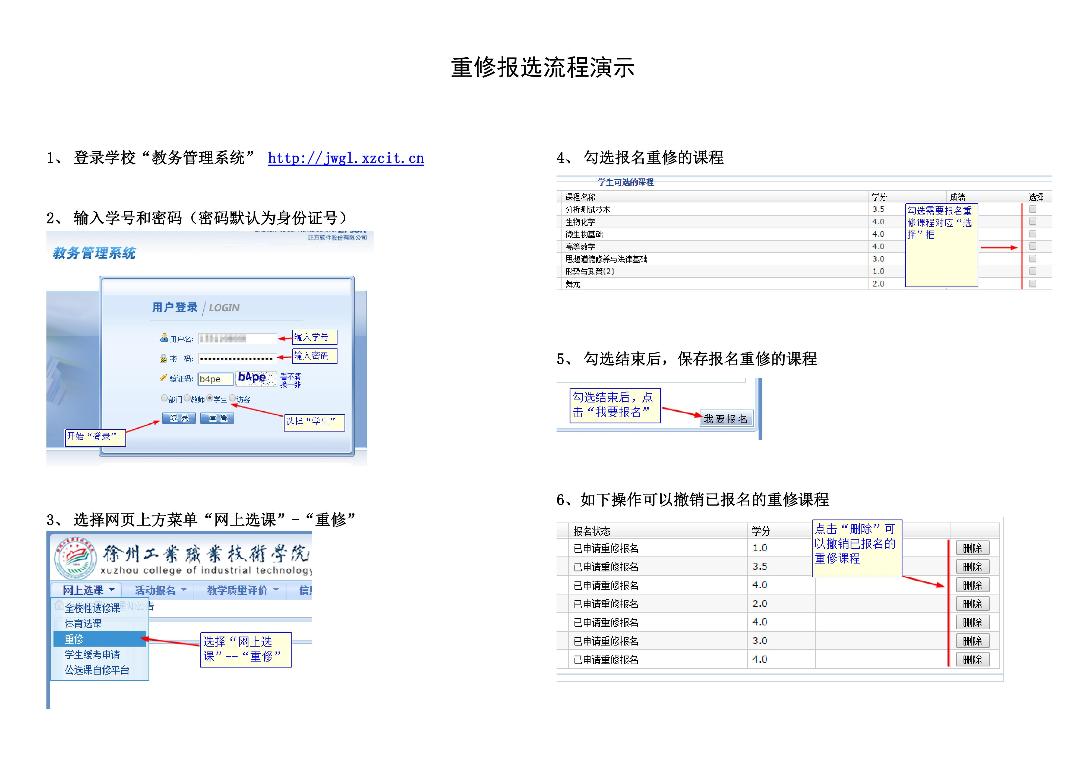Focus the username input field
The height and width of the screenshot is (768, 1086).
pyautogui.click(x=238, y=339)
